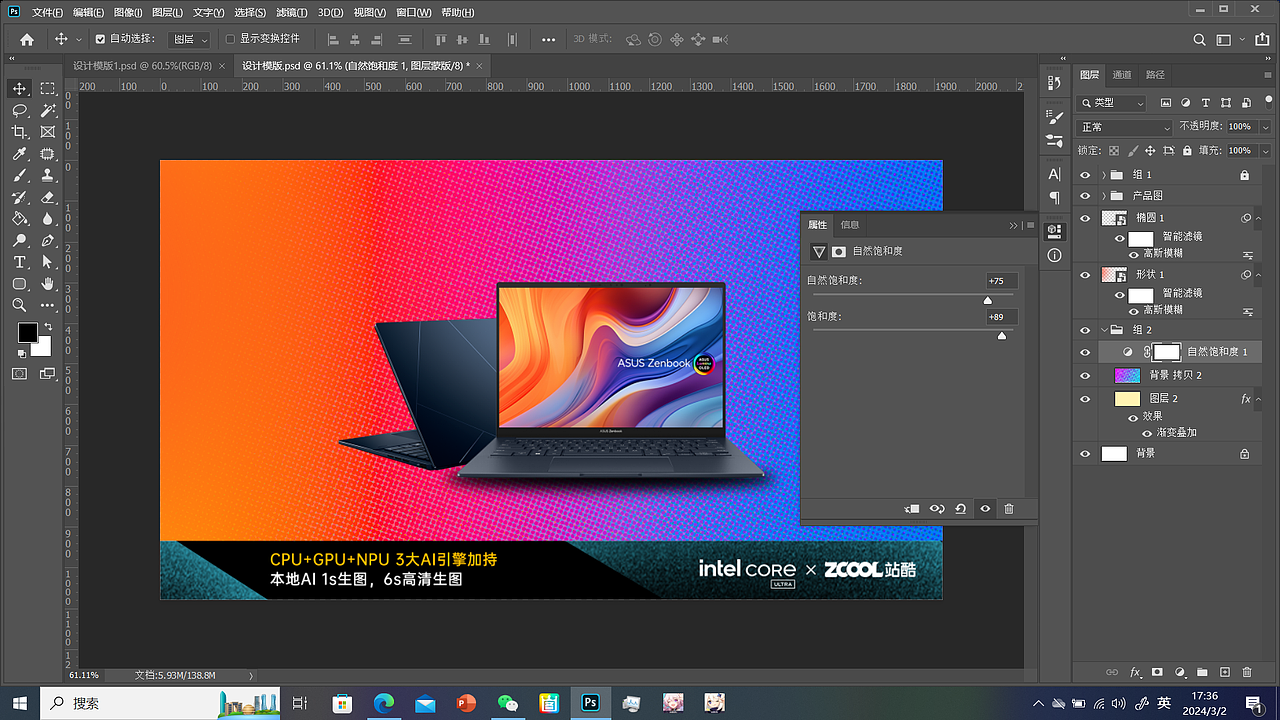Open the 图像(I) menu

[129, 13]
